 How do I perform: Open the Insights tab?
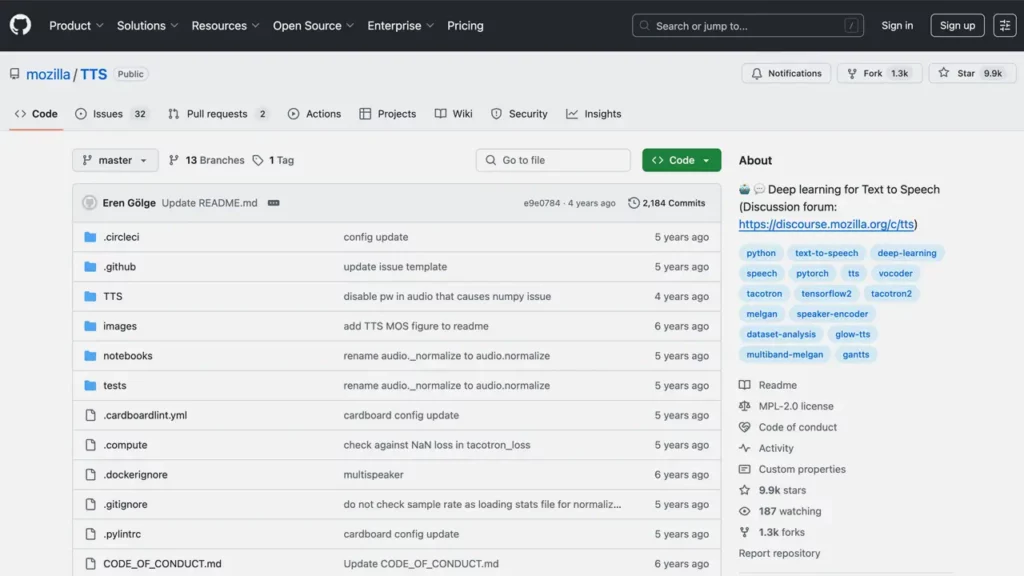594,114
